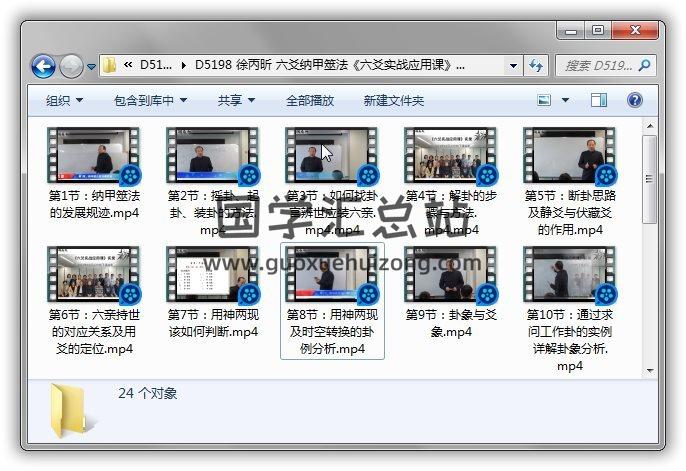686x471 pixels.
Task: Click the refresh button beside address bar
Action: (536, 66)
